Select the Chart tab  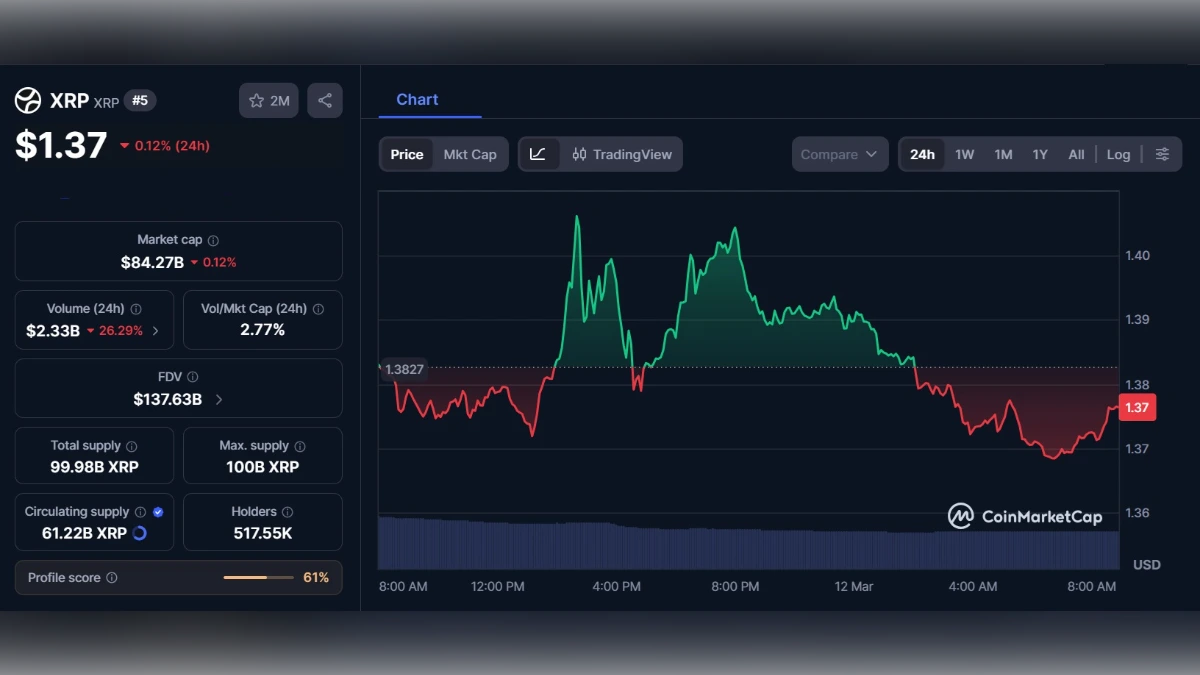click(x=417, y=99)
